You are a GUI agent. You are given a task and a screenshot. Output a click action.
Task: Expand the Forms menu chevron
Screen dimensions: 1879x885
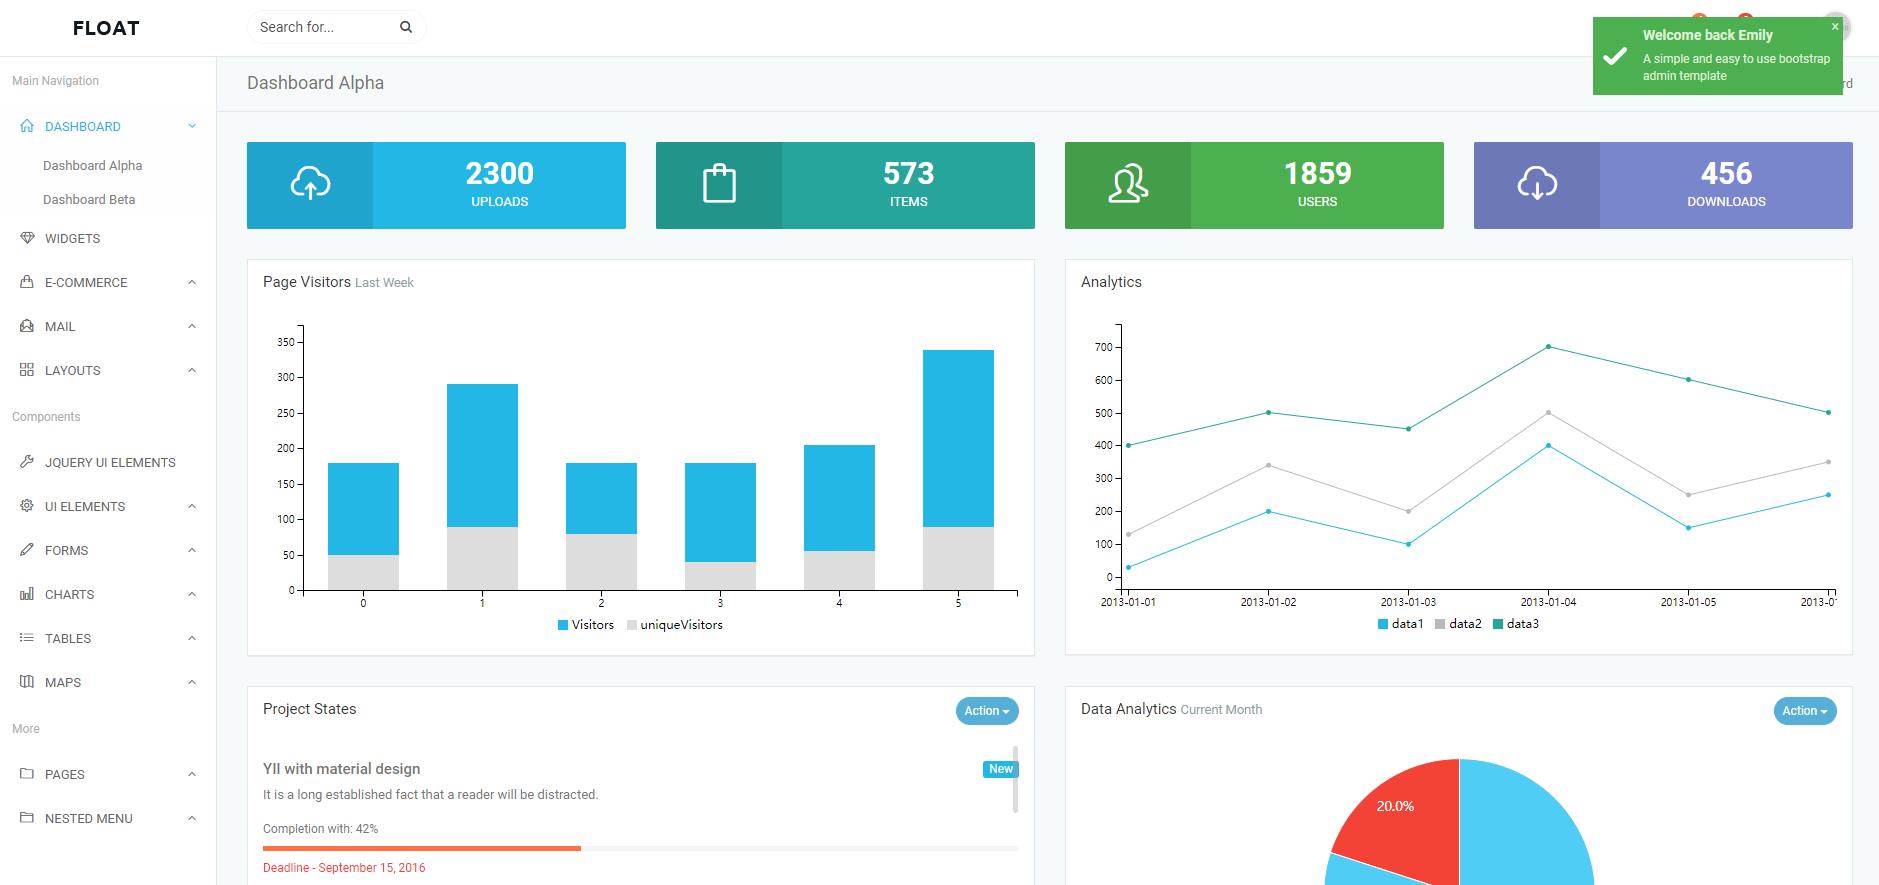(192, 551)
